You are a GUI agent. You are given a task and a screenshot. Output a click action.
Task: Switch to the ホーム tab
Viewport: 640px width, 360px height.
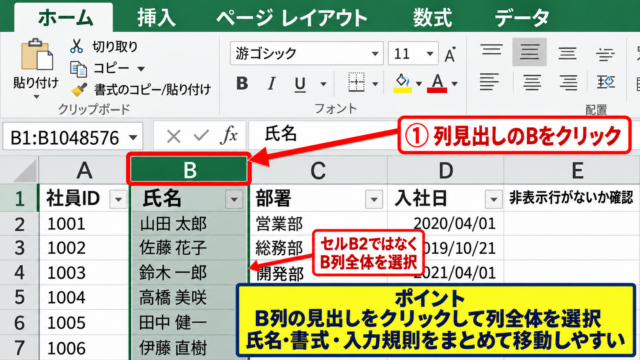(64, 18)
